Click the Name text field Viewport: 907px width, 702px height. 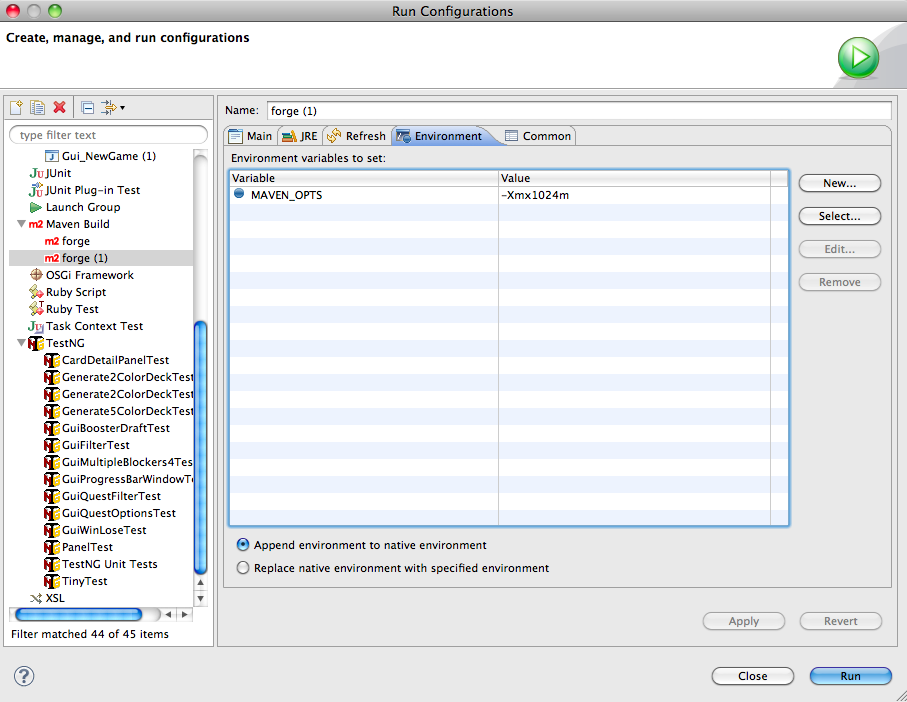point(578,110)
